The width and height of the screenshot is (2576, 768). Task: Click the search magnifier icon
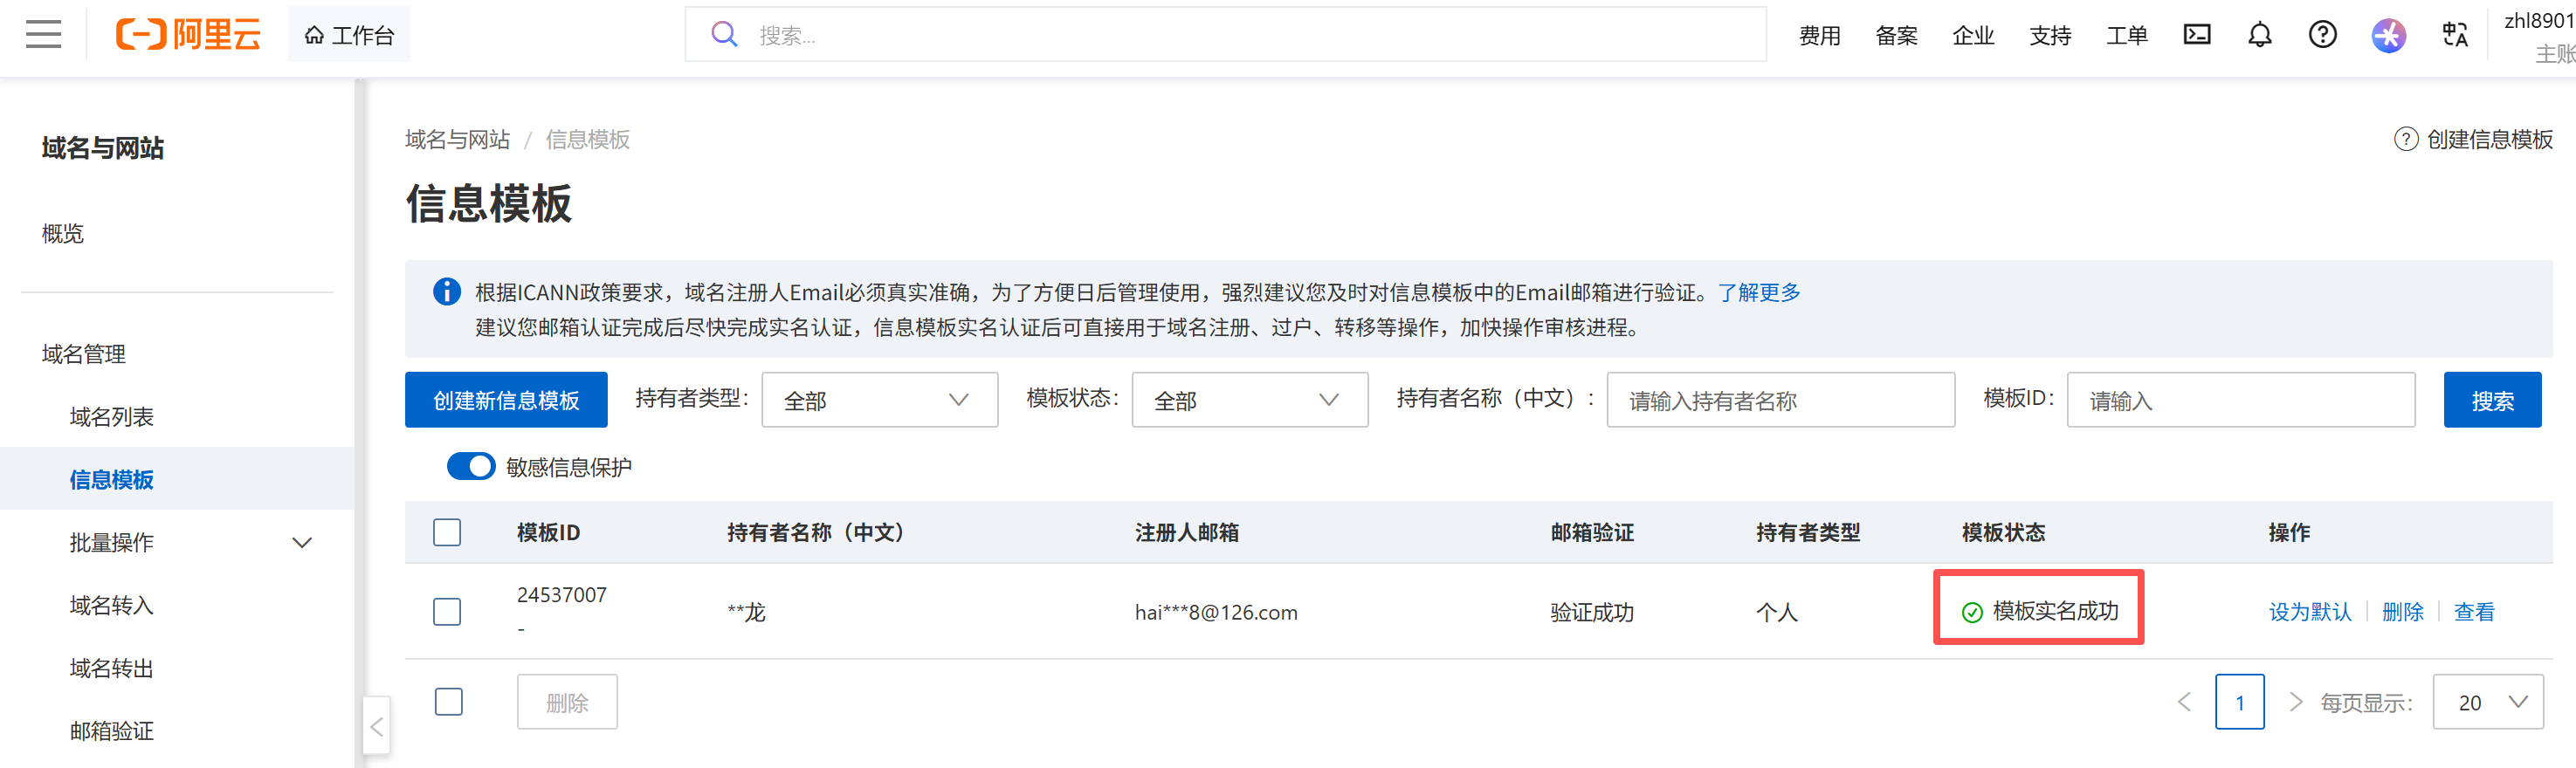[x=724, y=35]
